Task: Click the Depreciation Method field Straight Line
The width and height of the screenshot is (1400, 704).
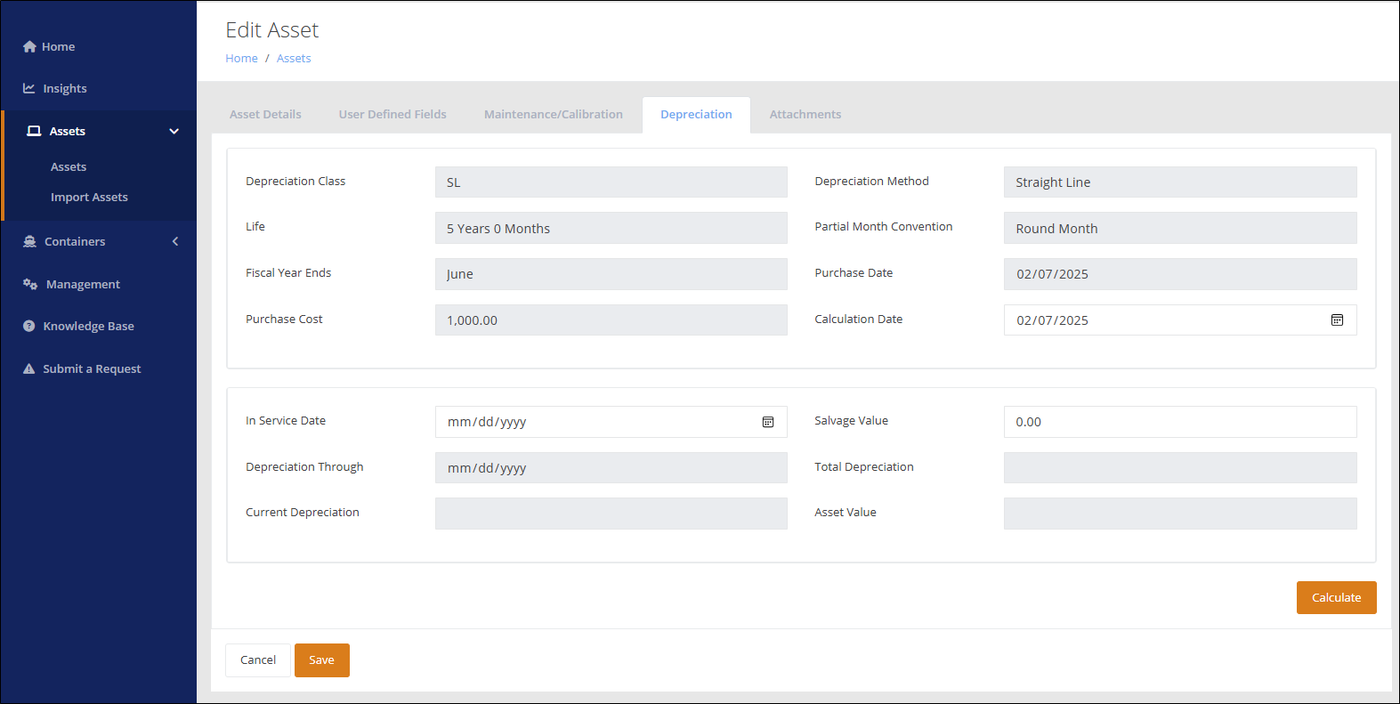Action: [1180, 182]
